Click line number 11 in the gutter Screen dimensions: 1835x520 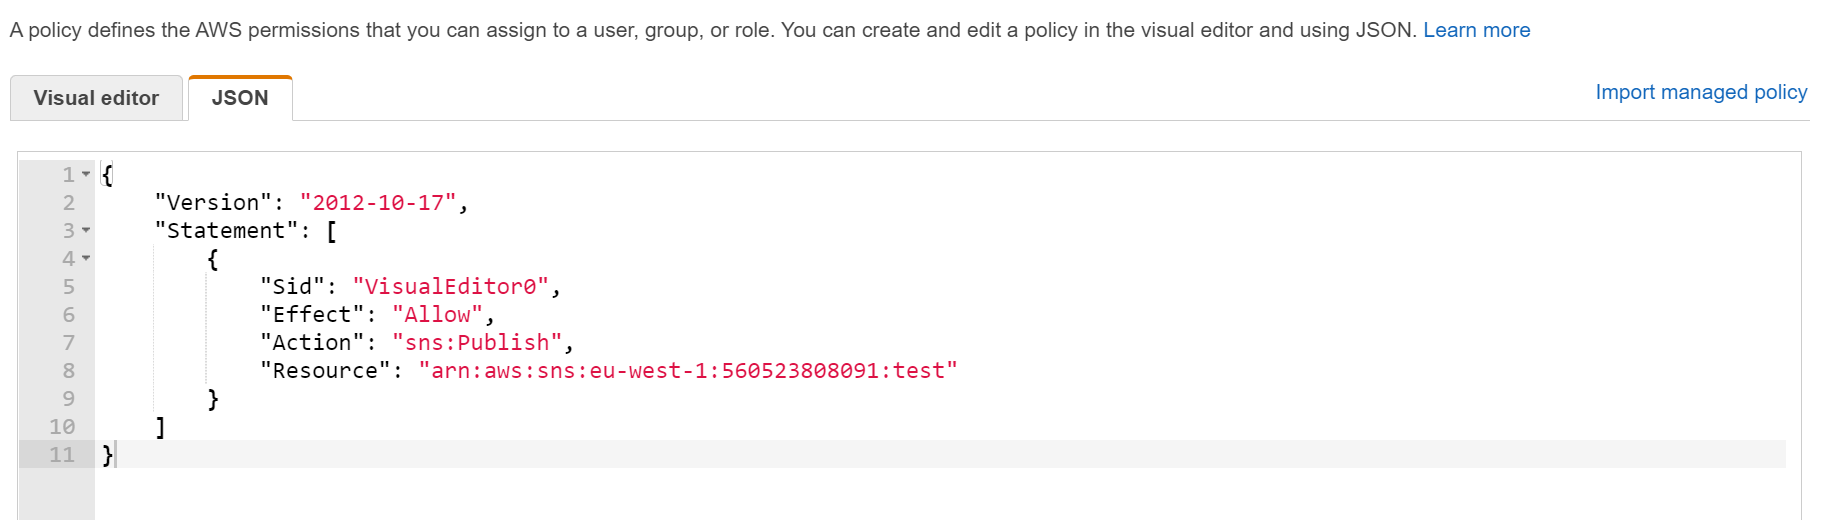(62, 455)
